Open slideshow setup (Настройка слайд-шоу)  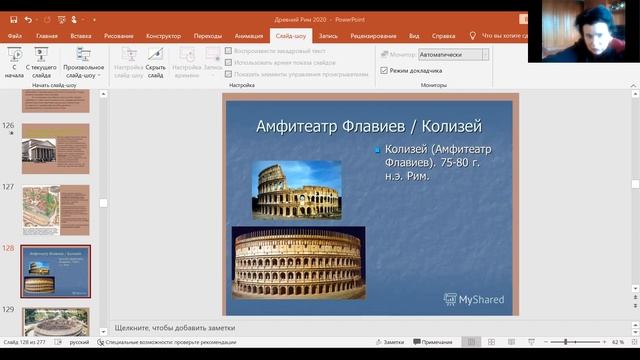pyautogui.click(x=129, y=62)
